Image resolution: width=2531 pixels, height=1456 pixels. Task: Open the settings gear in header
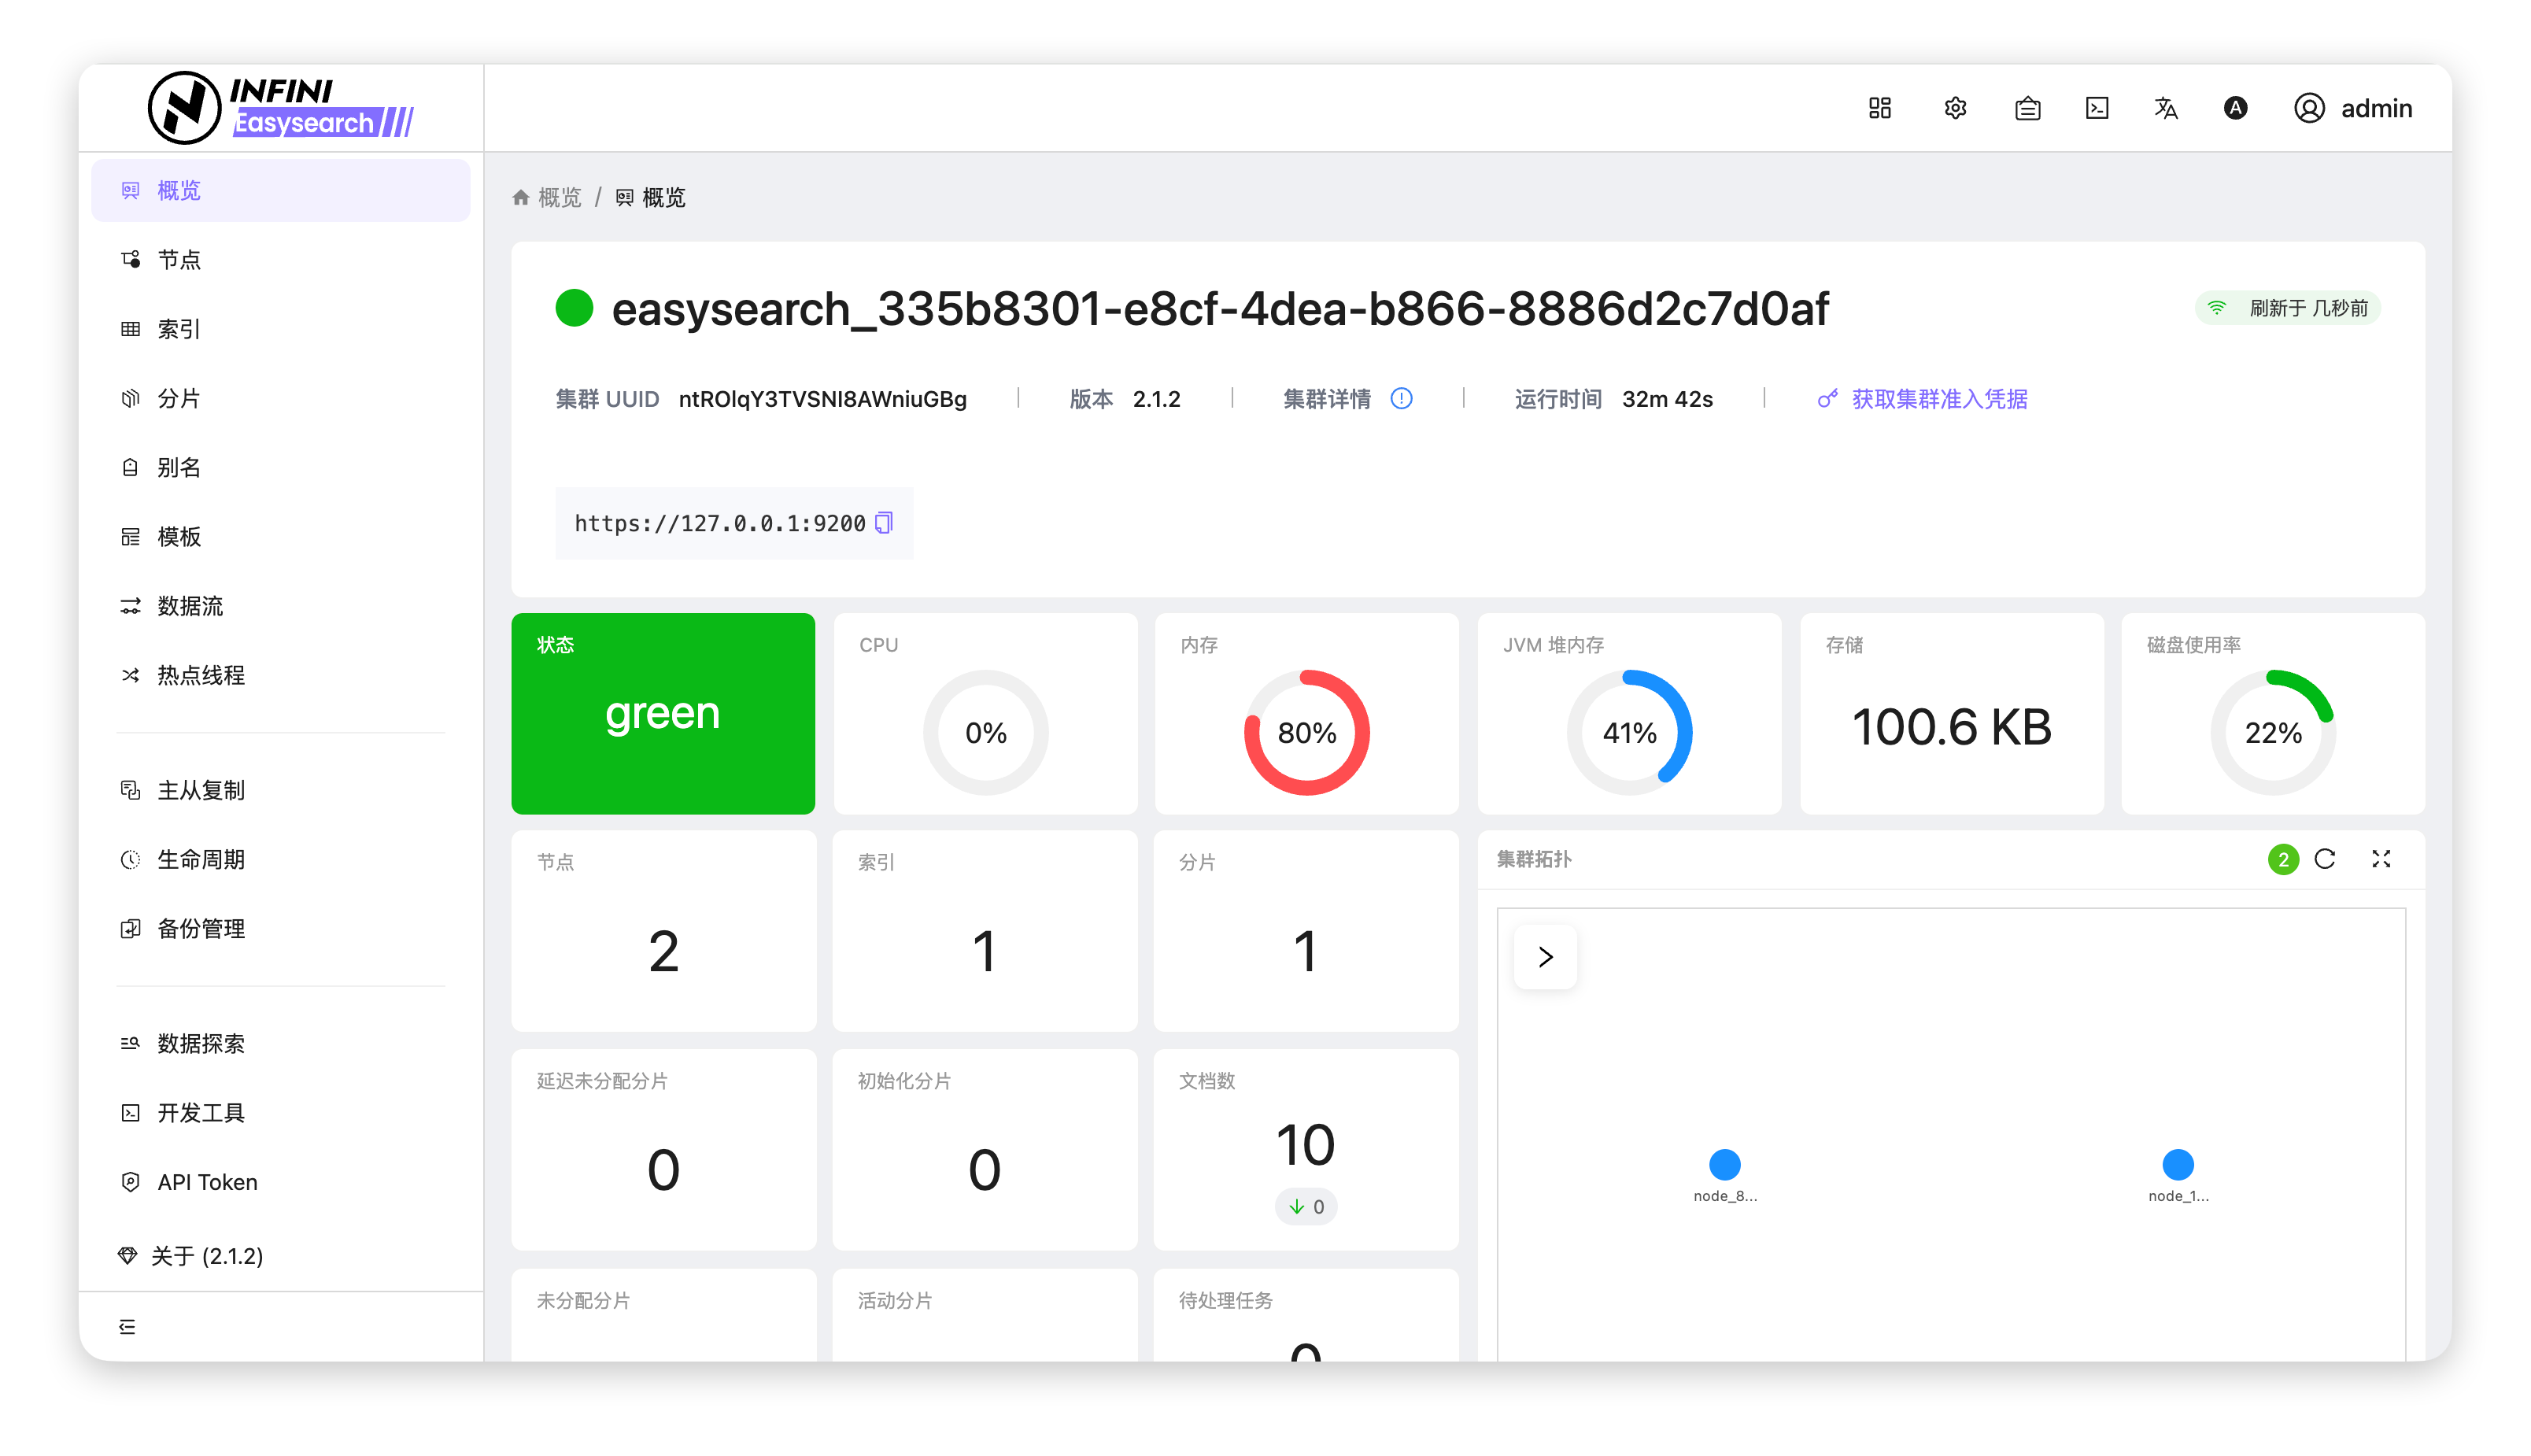point(1955,108)
